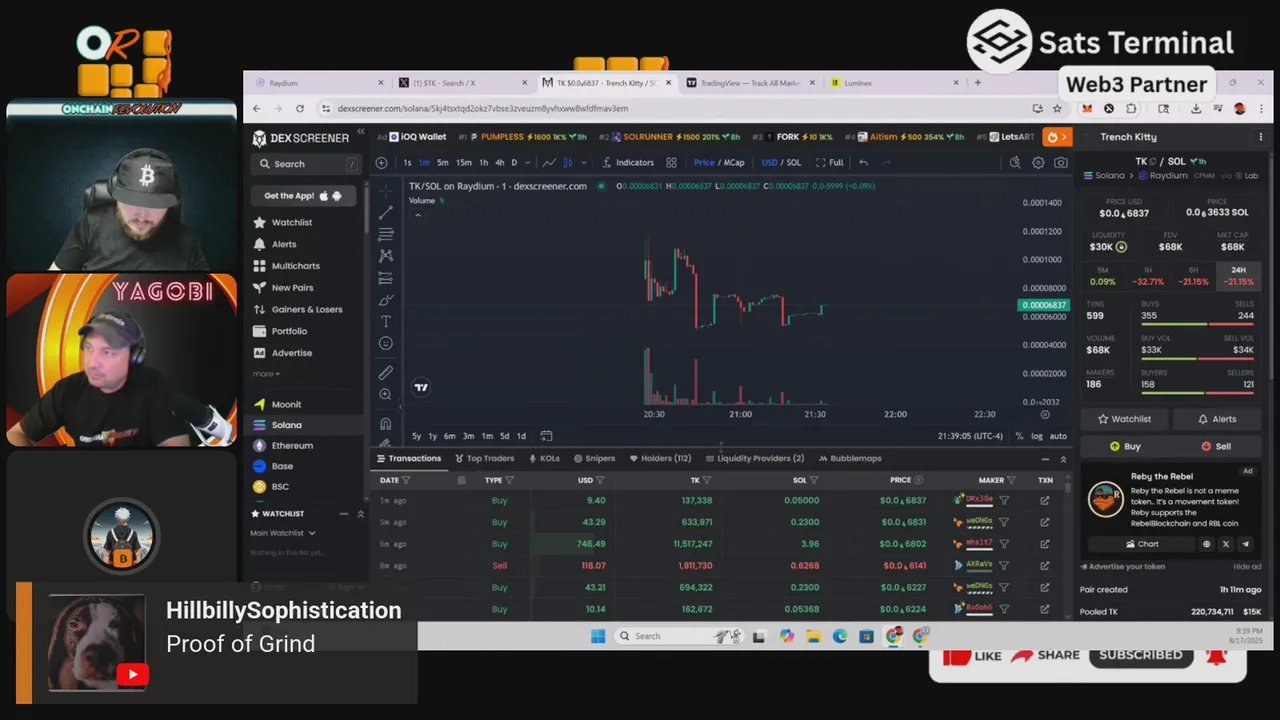
Task: Activate the zoom-in magnifier chart tool
Action: [386, 395]
